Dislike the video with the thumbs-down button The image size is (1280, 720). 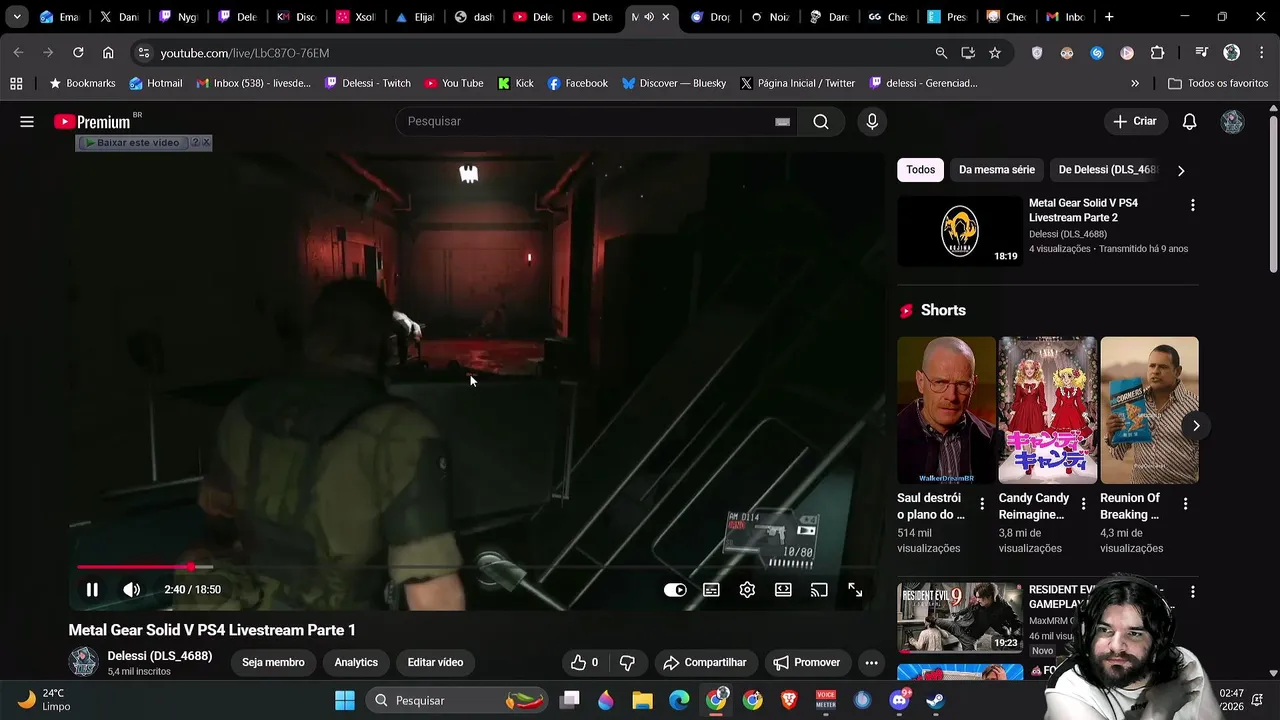pyautogui.click(x=627, y=662)
